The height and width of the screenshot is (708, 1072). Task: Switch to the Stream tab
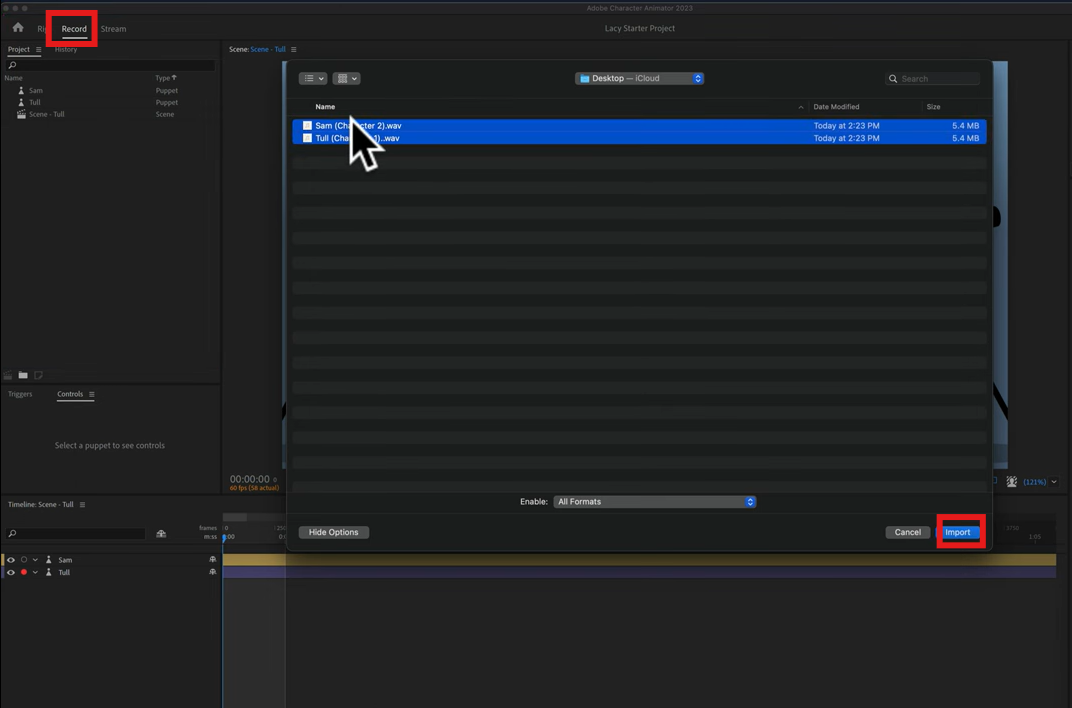tap(113, 28)
